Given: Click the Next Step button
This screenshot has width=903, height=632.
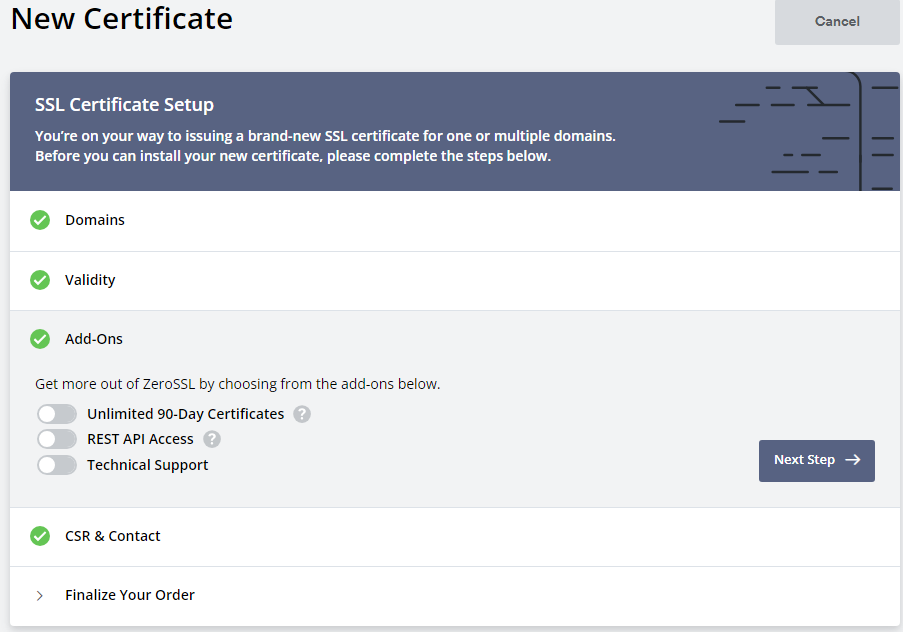Looking at the screenshot, I should (x=817, y=460).
